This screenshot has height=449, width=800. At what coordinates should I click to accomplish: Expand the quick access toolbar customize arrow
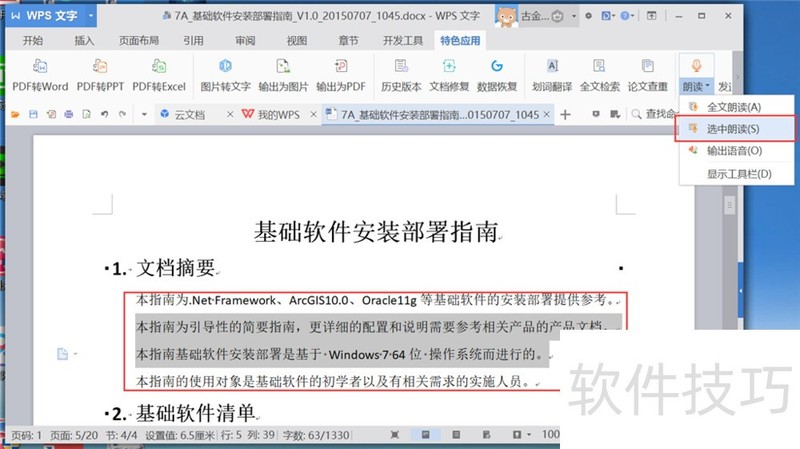click(144, 114)
